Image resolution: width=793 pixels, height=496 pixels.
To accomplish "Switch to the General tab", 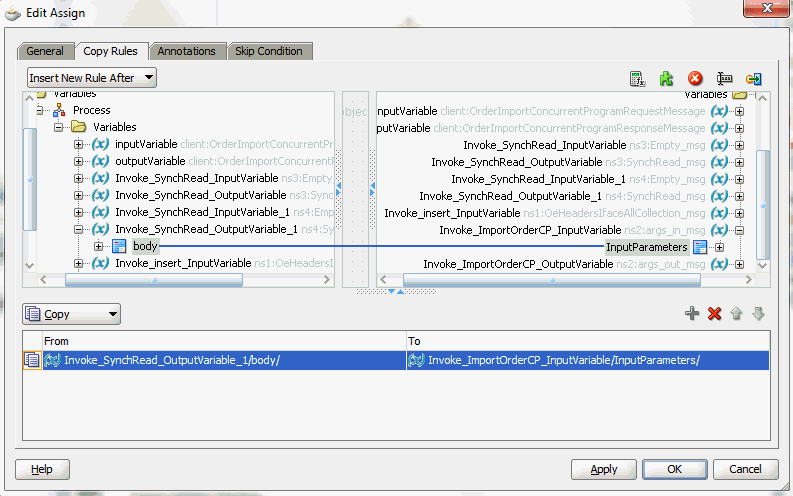I will [x=45, y=51].
